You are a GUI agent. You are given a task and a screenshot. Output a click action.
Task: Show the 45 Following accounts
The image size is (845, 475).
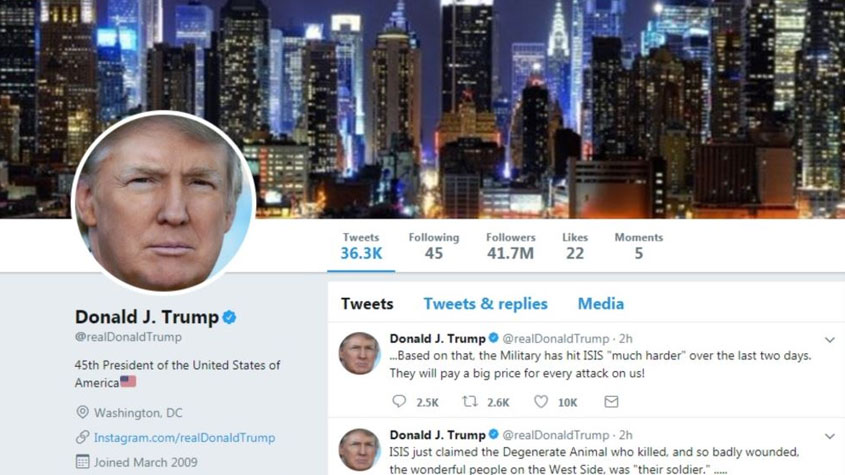pos(434,246)
